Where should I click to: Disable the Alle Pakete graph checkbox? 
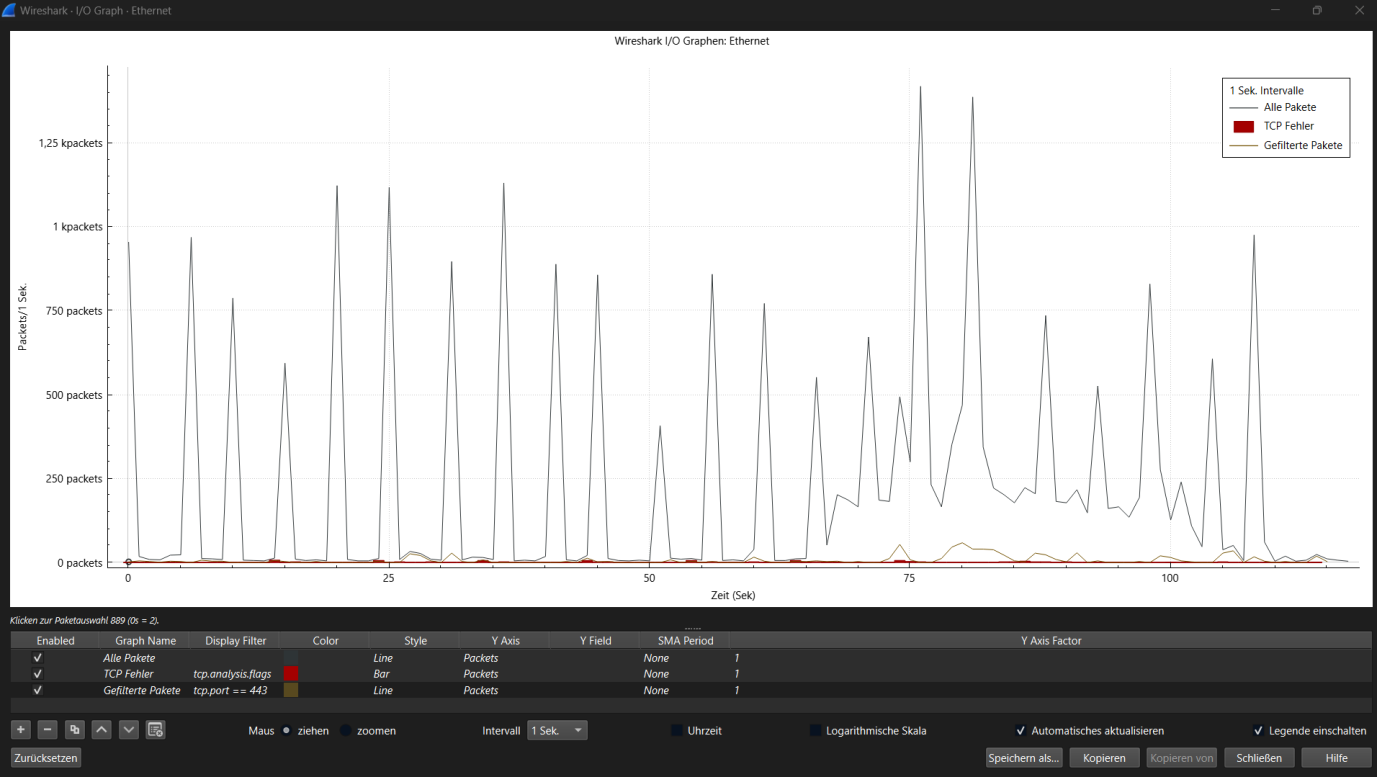pyautogui.click(x=38, y=658)
